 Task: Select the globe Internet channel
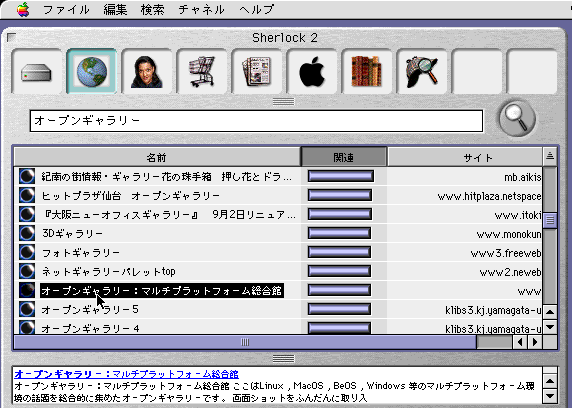92,72
